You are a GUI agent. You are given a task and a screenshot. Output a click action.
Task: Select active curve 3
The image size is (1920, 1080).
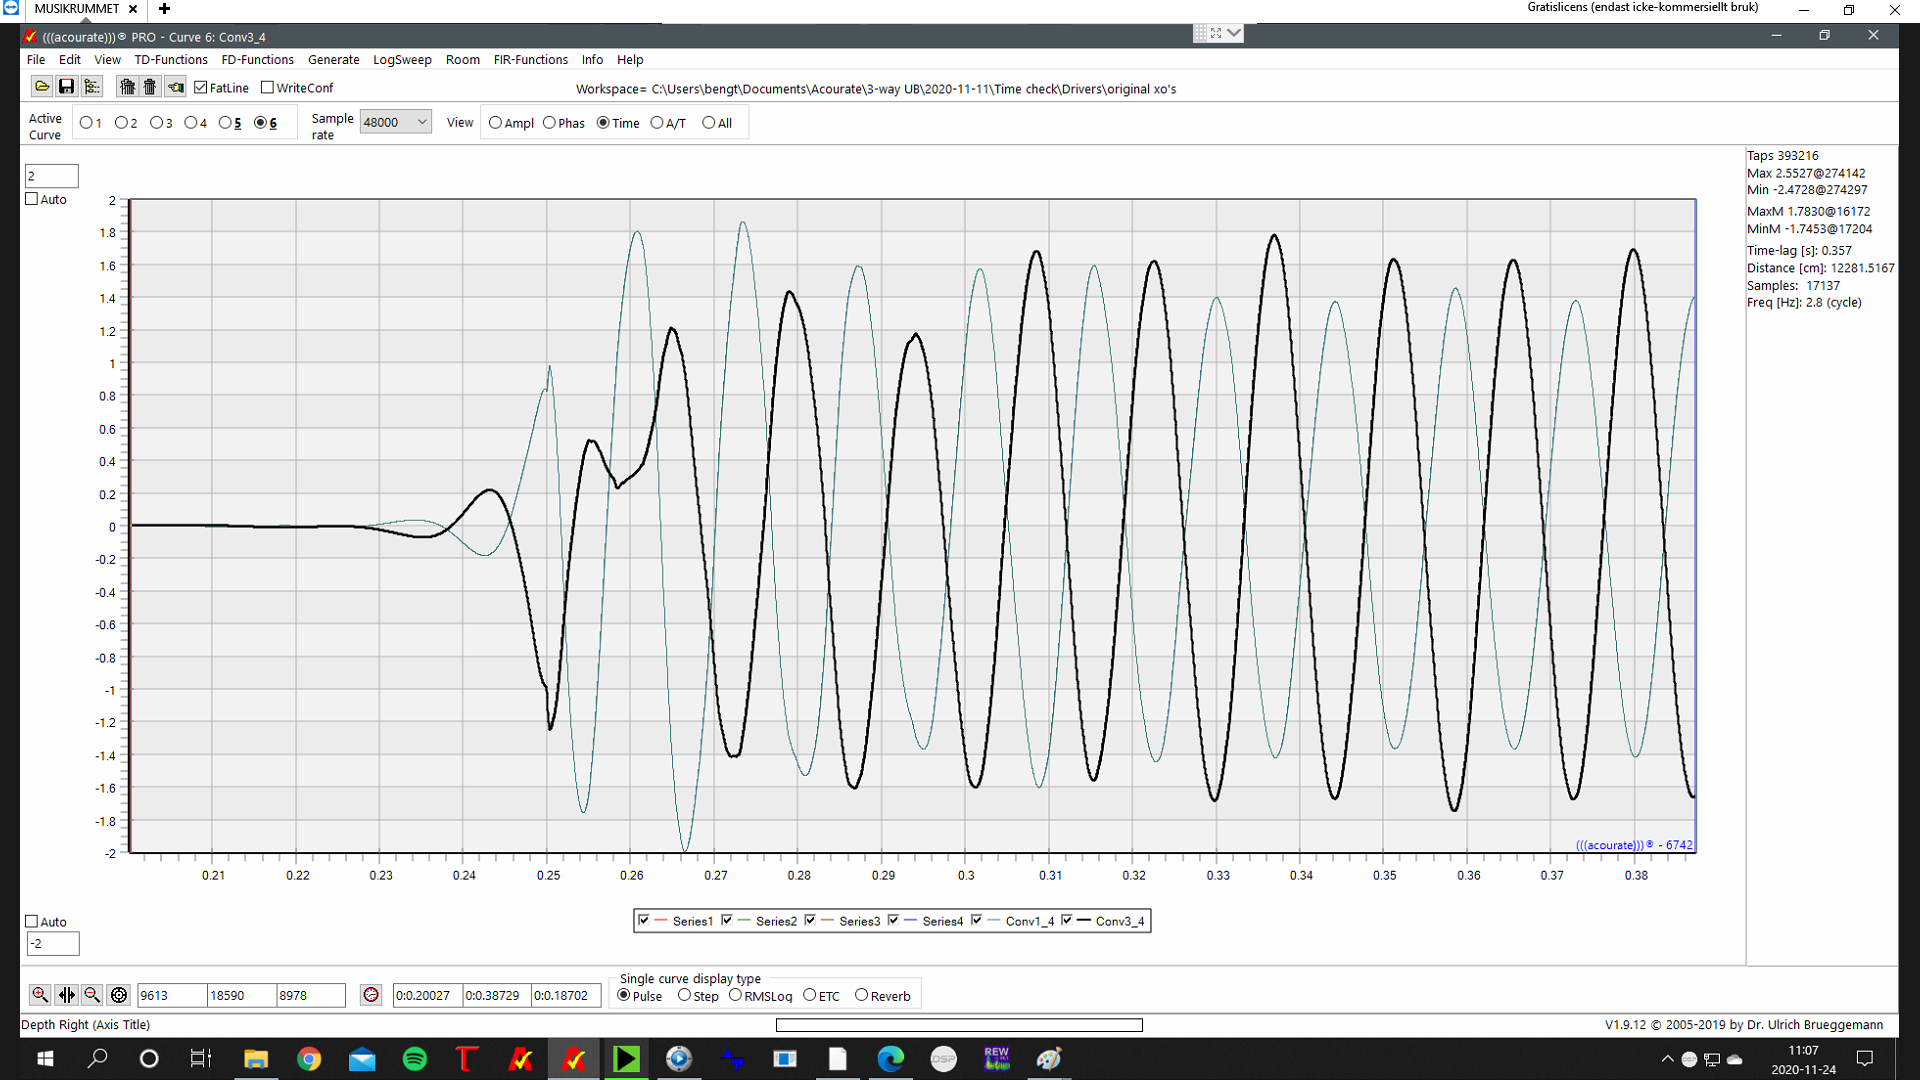[x=157, y=123]
